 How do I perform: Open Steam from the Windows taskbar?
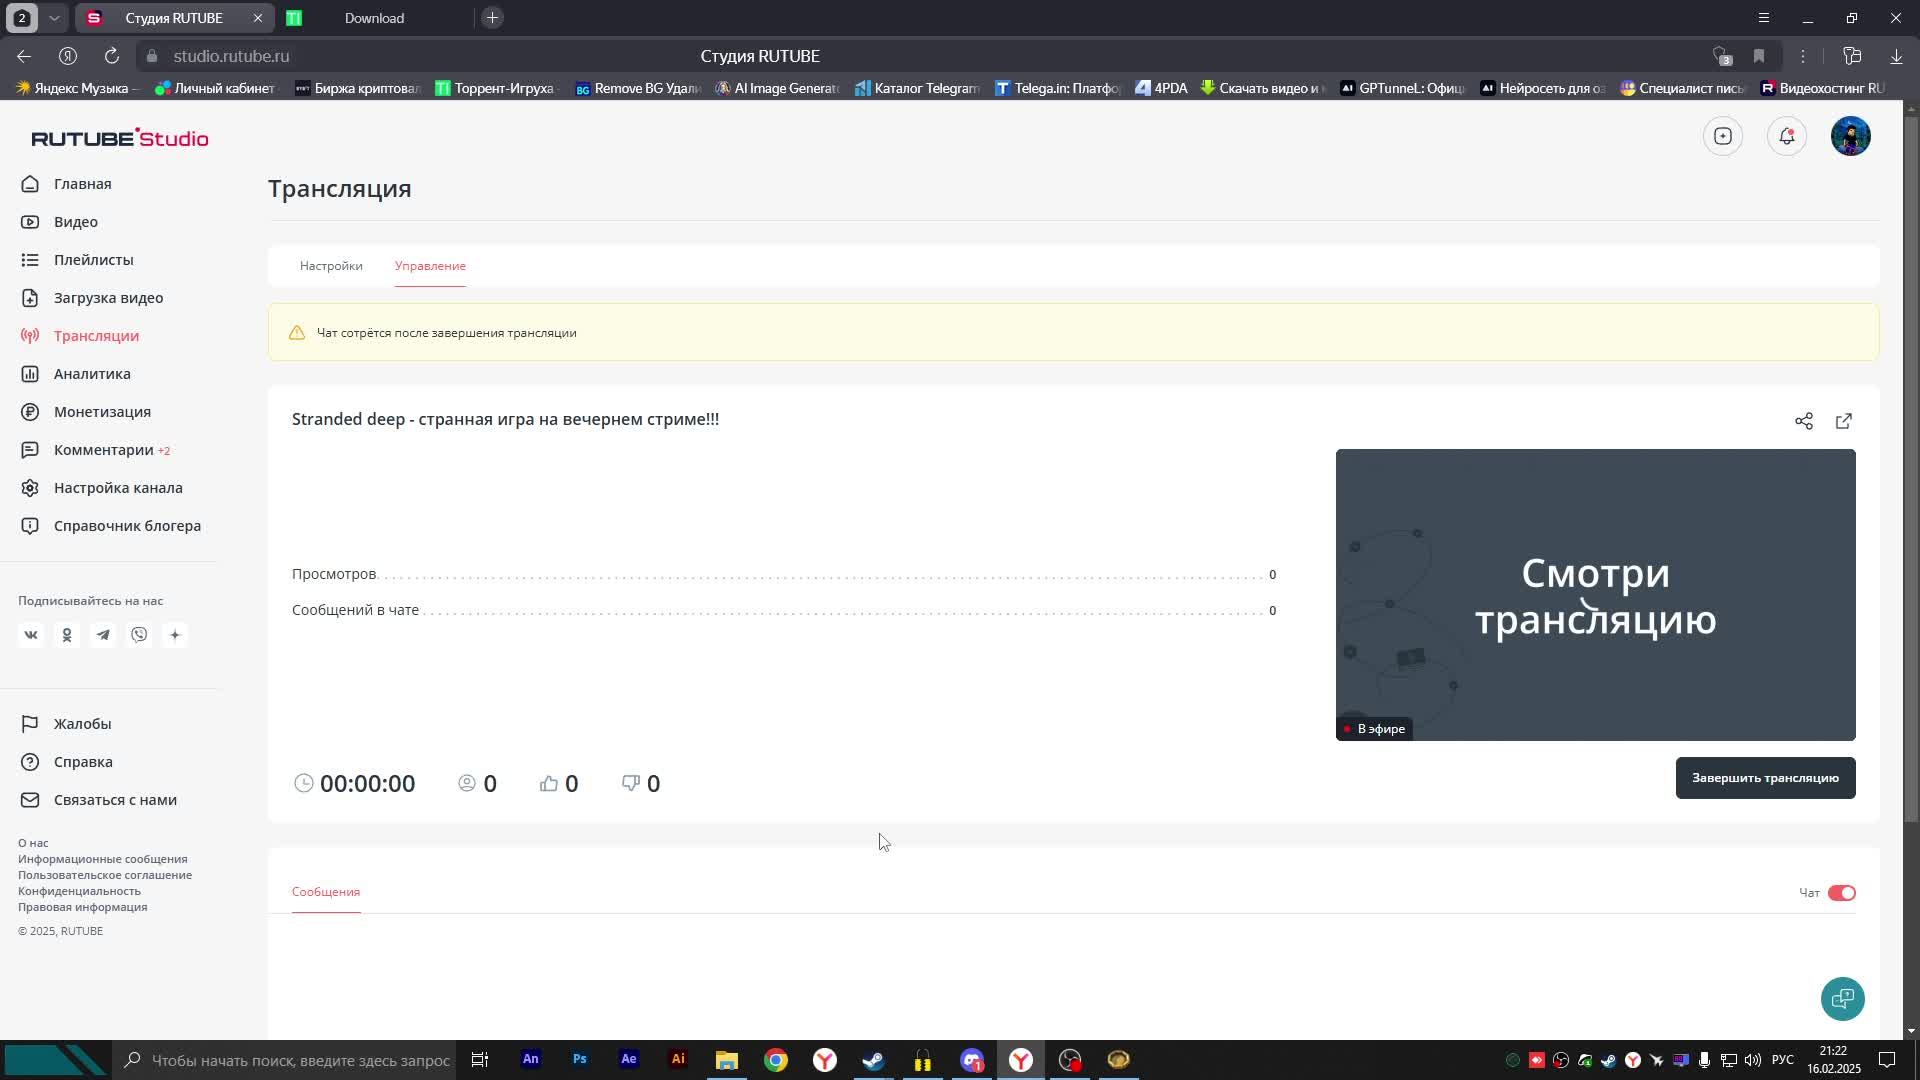click(x=873, y=1060)
